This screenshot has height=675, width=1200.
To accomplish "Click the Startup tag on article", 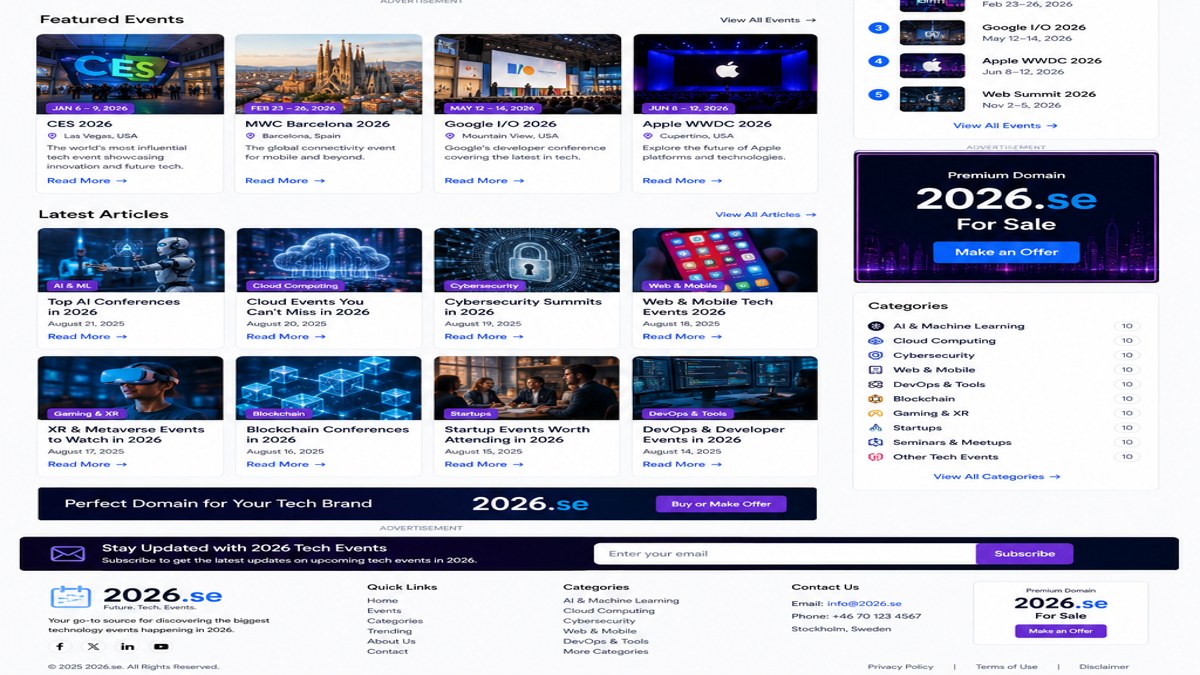I will [471, 414].
